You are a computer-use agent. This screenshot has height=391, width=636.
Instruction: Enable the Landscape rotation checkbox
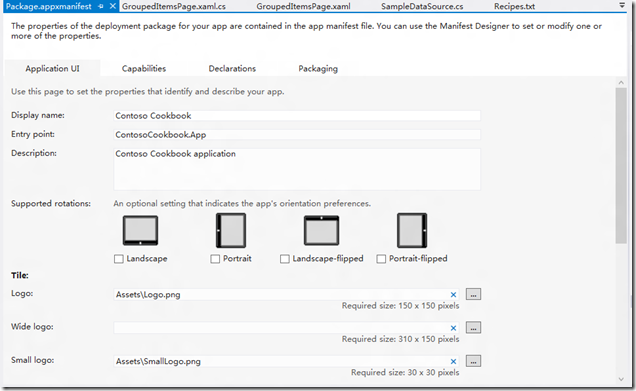pos(118,259)
